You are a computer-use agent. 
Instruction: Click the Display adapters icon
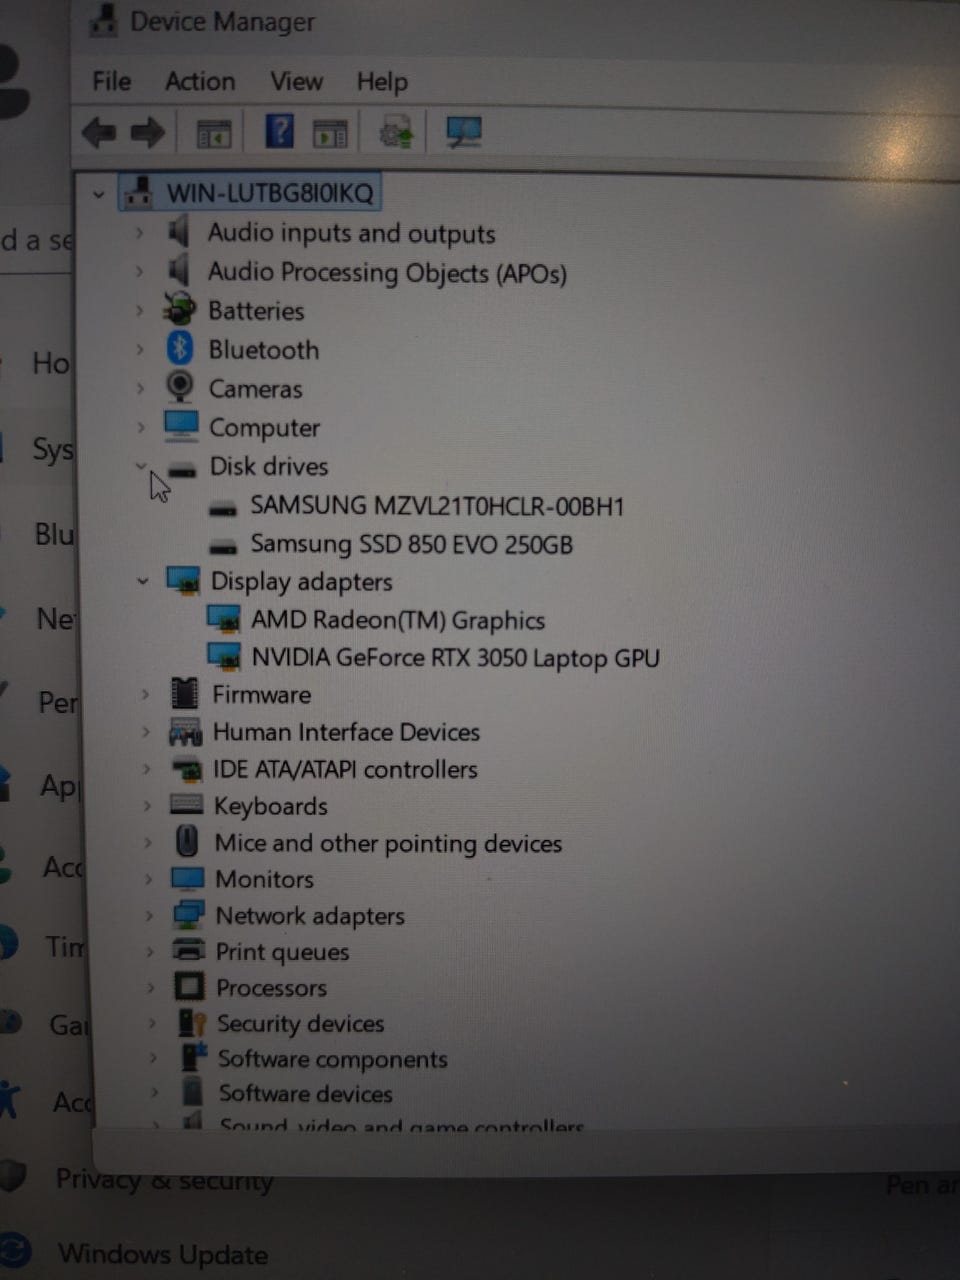coord(184,581)
